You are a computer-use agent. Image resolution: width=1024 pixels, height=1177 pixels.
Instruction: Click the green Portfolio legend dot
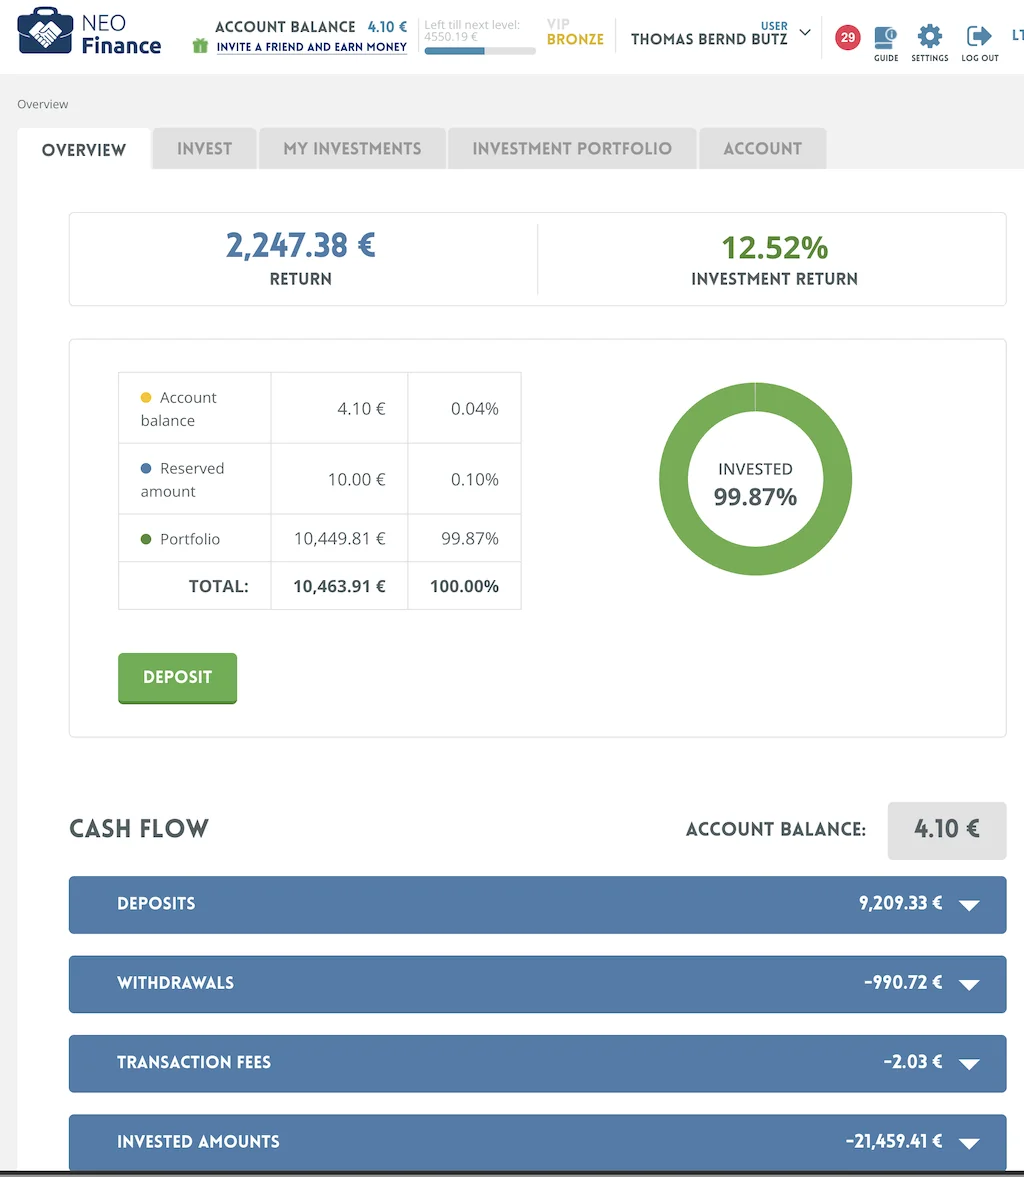tap(146, 539)
